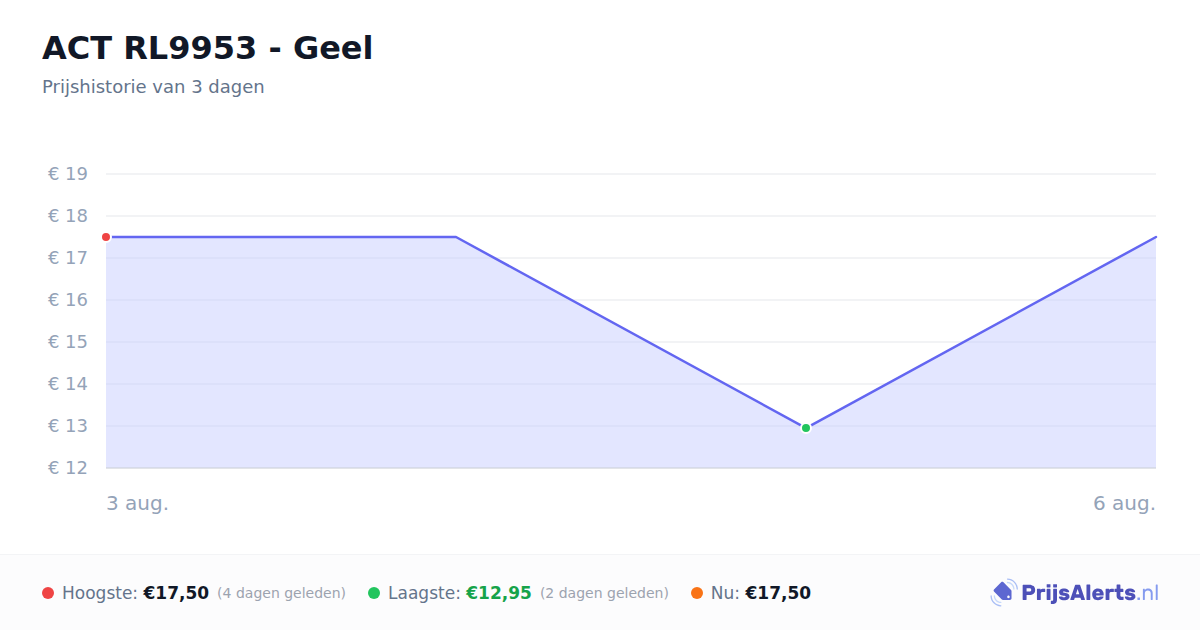1200x630 pixels.
Task: Click the PrijsAlerts tag logo icon
Action: point(1003,593)
